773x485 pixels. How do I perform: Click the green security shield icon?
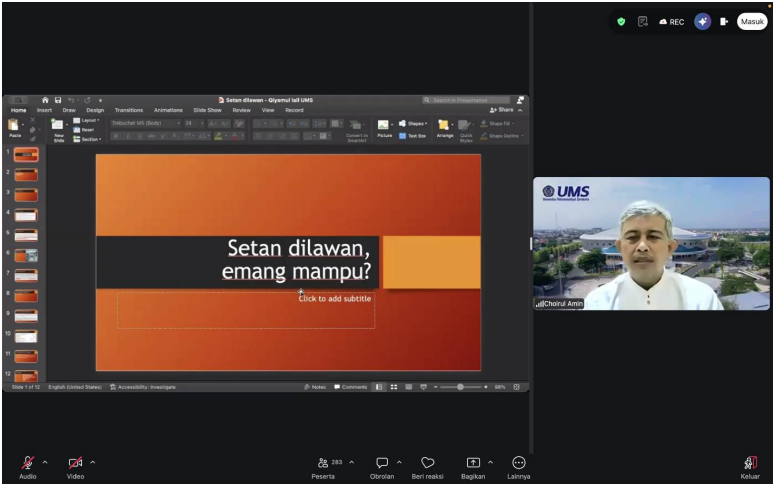(621, 22)
